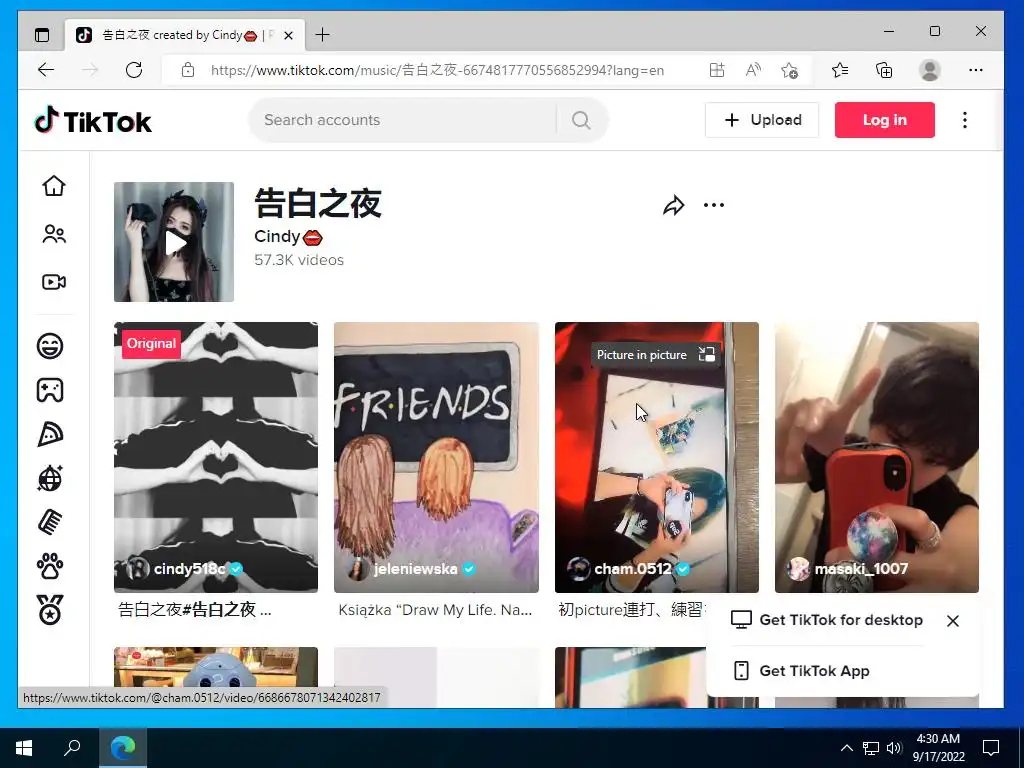The height and width of the screenshot is (768, 1024).
Task: Select the comedy smiley face category icon
Action: coord(50,345)
